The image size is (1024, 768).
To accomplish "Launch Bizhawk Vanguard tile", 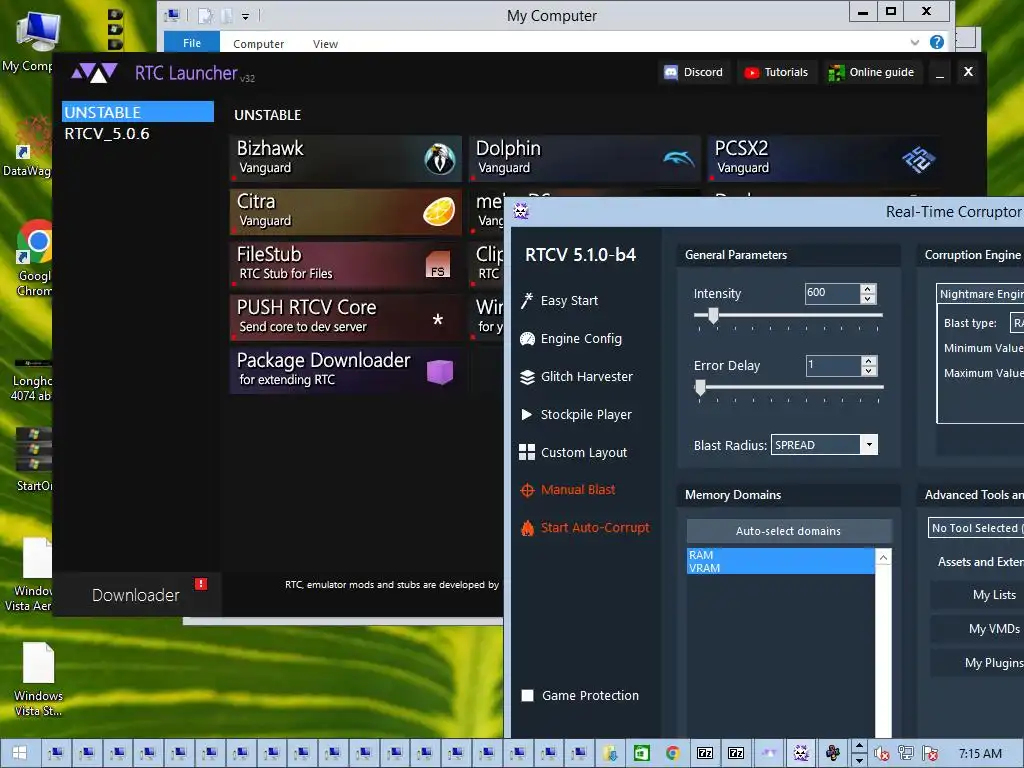I will [345, 159].
